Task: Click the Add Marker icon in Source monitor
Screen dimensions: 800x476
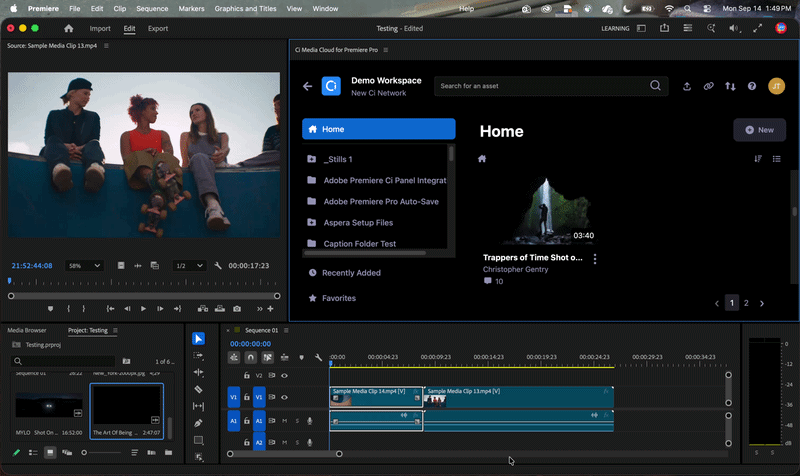Action: tap(50, 309)
